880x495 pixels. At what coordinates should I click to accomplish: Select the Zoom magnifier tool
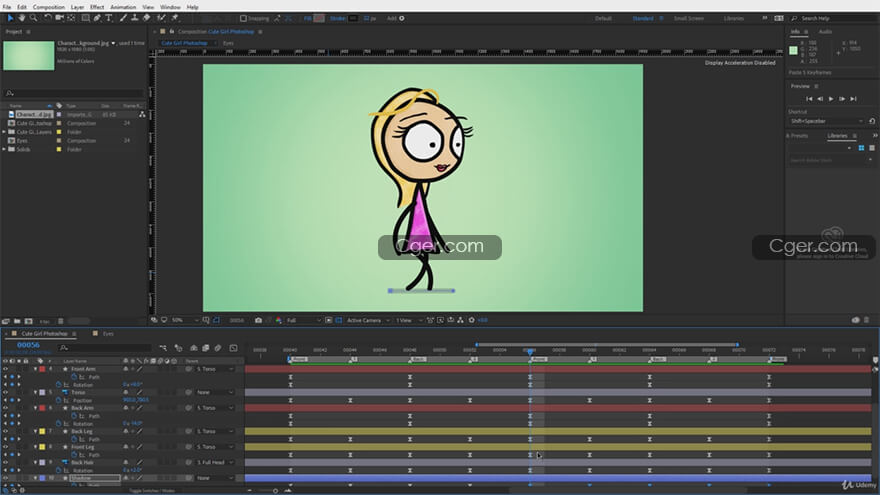coord(34,19)
